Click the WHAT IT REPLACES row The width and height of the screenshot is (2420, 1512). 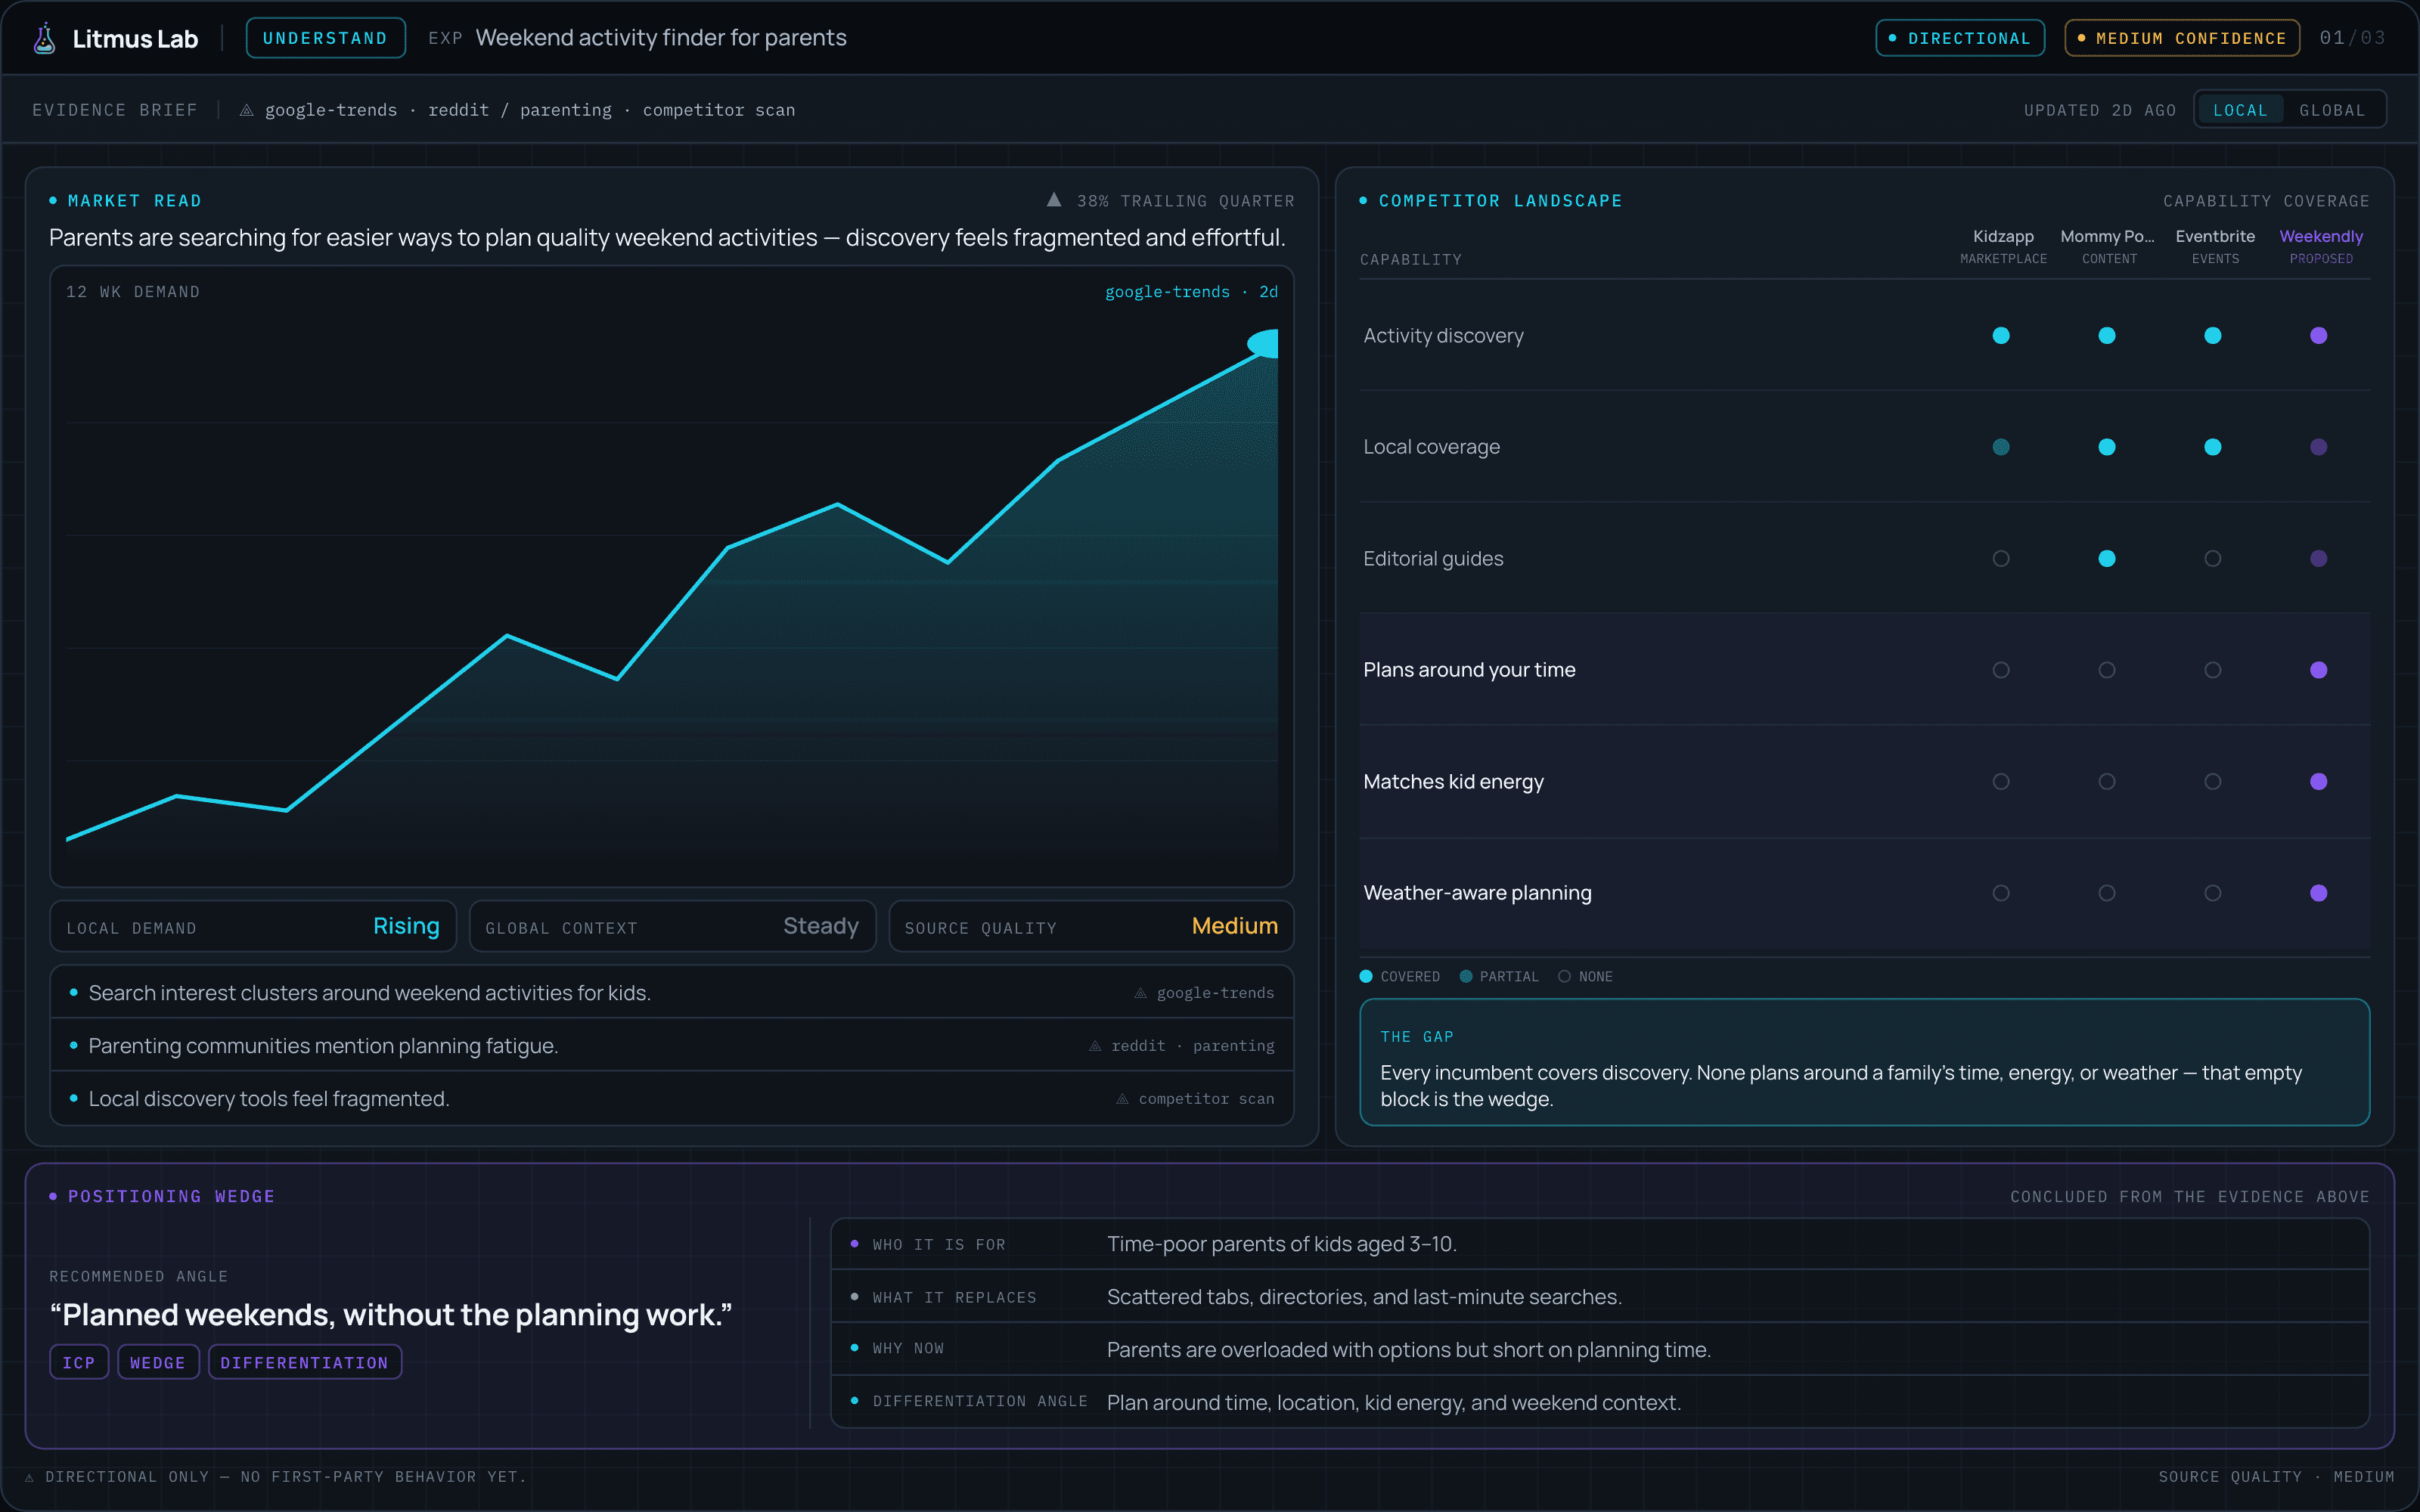pos(1600,1297)
